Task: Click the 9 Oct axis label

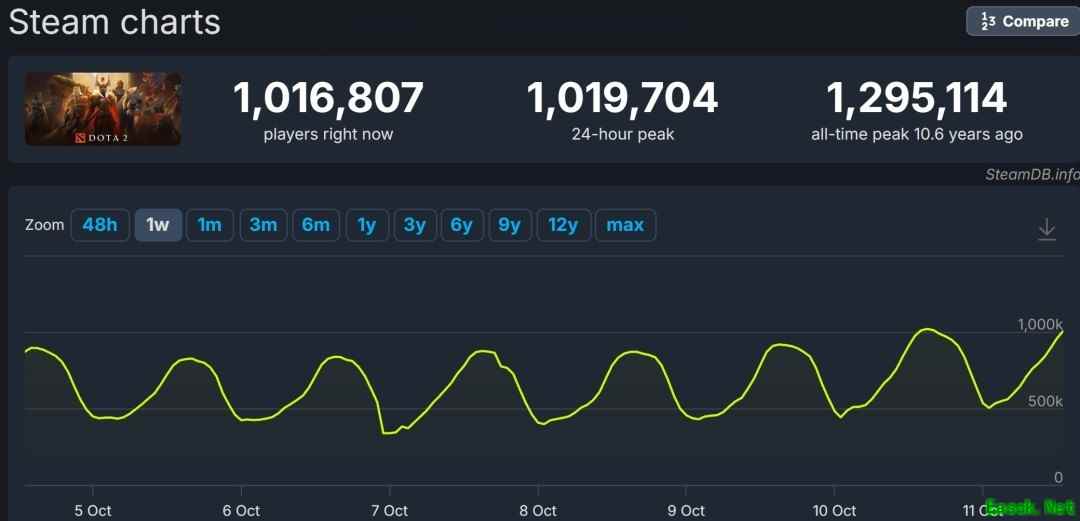Action: tap(686, 511)
